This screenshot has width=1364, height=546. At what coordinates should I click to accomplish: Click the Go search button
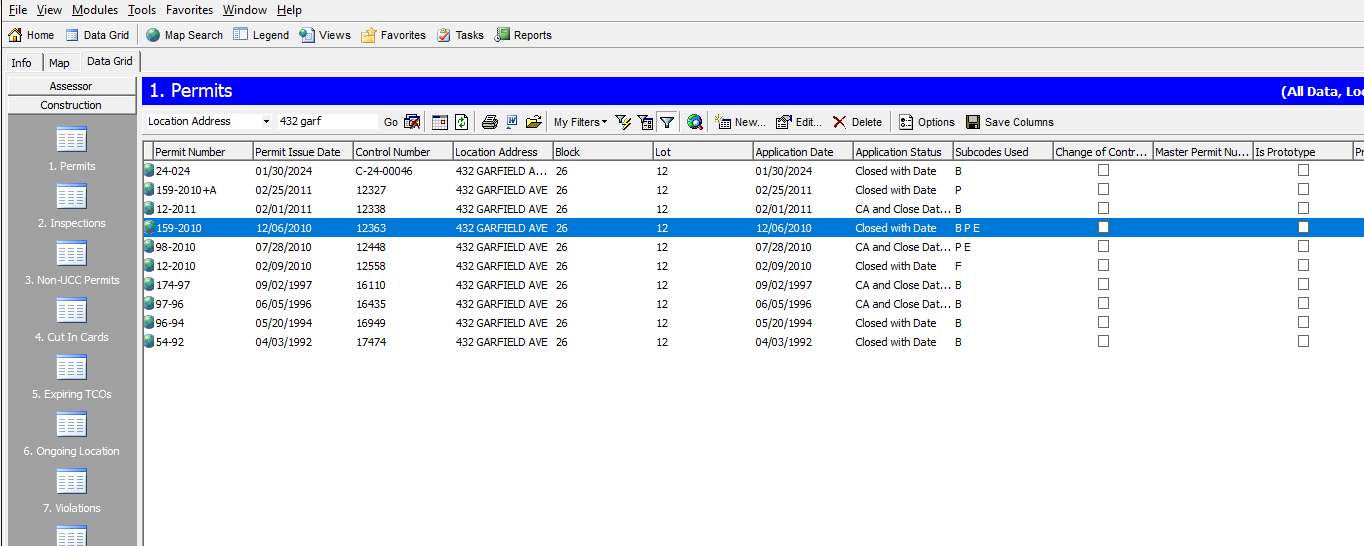tap(391, 122)
